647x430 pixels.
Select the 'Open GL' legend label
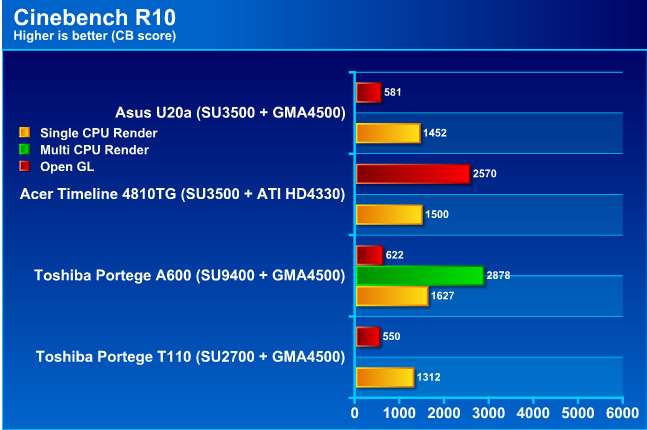[x=67, y=167]
